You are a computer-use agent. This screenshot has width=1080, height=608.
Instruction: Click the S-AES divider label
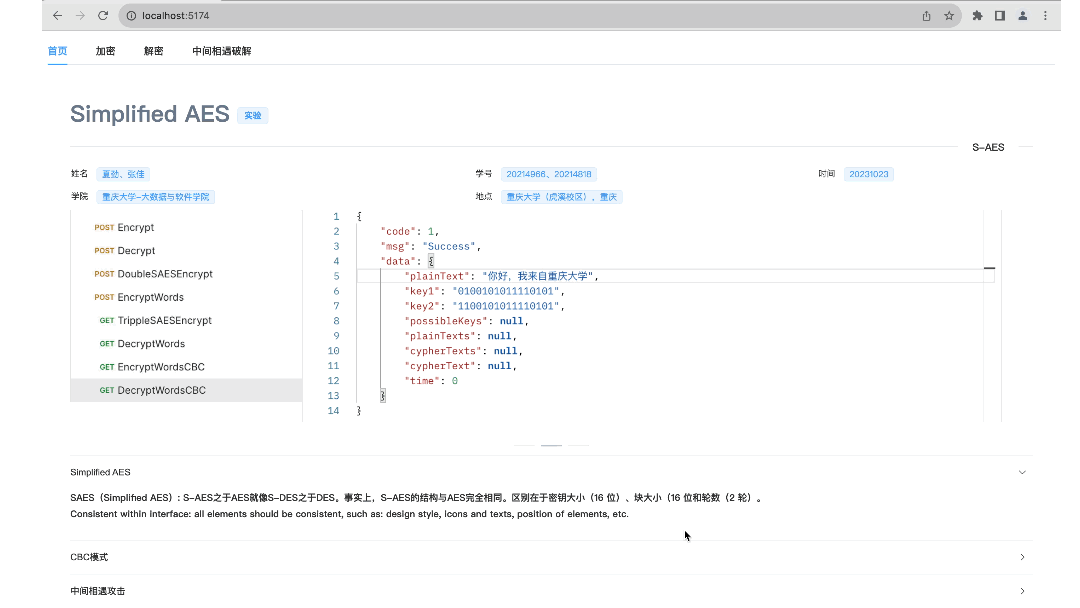click(988, 147)
